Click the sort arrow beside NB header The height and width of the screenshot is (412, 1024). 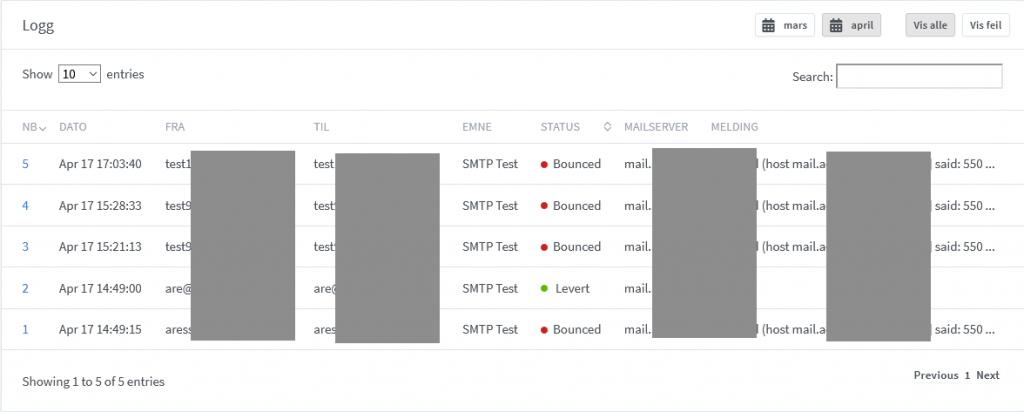pyautogui.click(x=43, y=127)
